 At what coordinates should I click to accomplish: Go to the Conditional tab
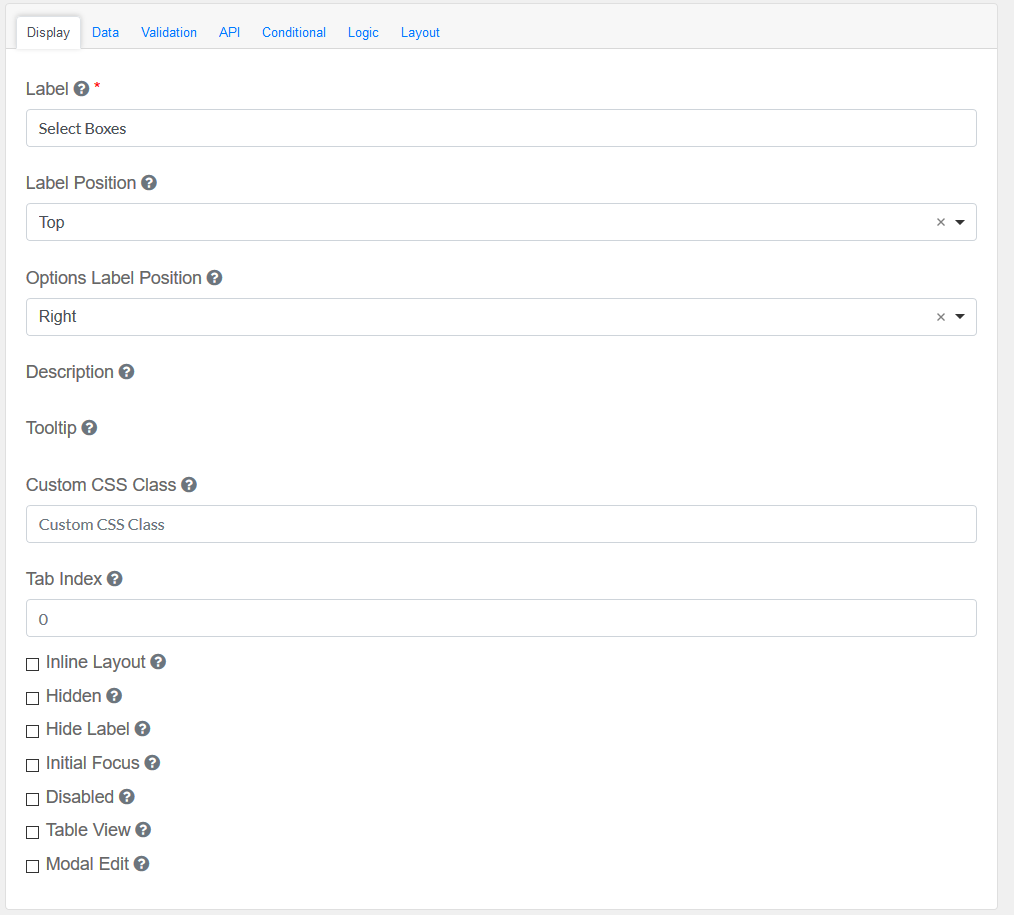pyautogui.click(x=294, y=32)
